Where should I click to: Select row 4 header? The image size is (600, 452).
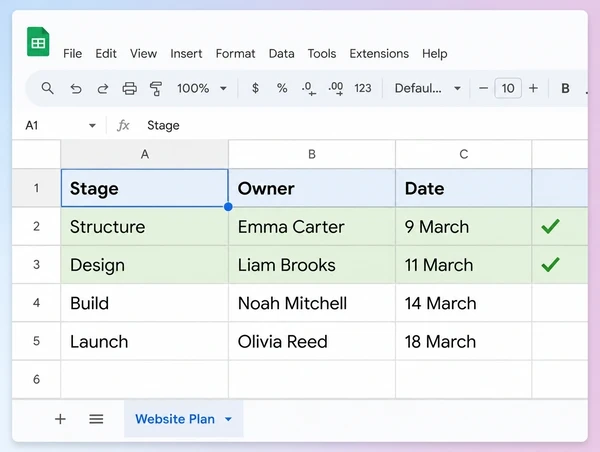(36, 303)
